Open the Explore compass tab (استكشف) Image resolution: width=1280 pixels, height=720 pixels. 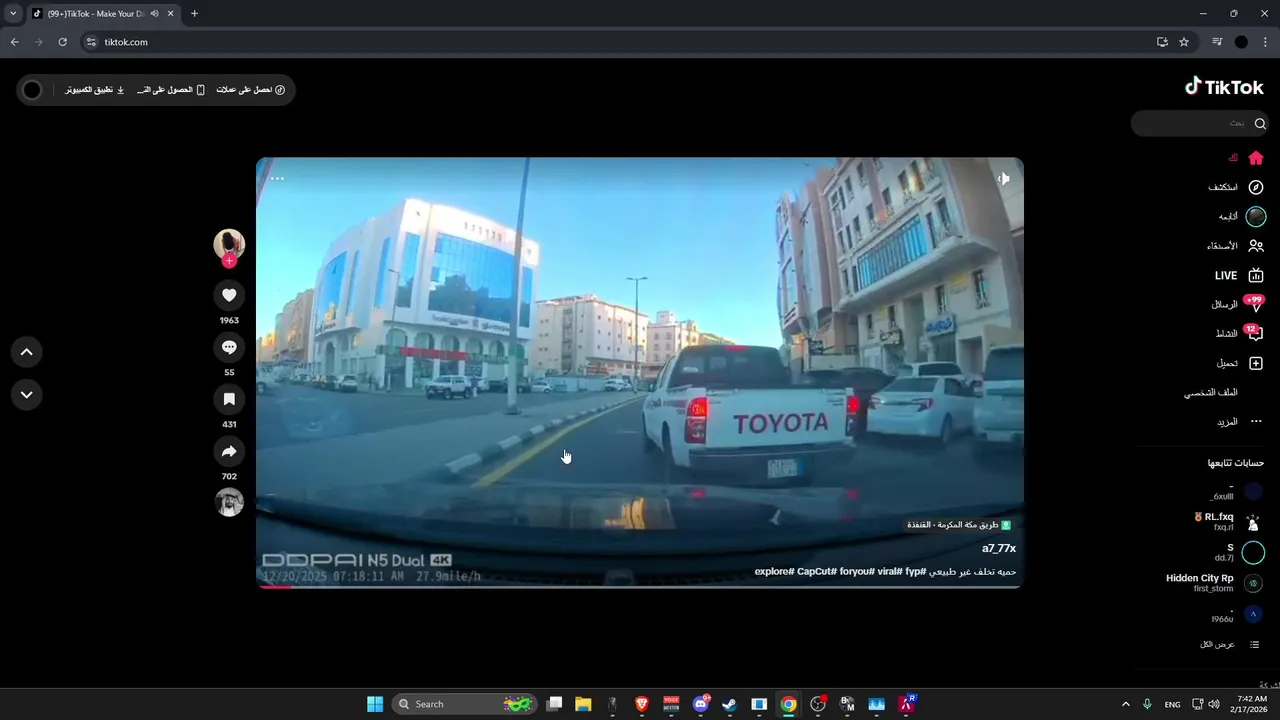click(1236, 187)
